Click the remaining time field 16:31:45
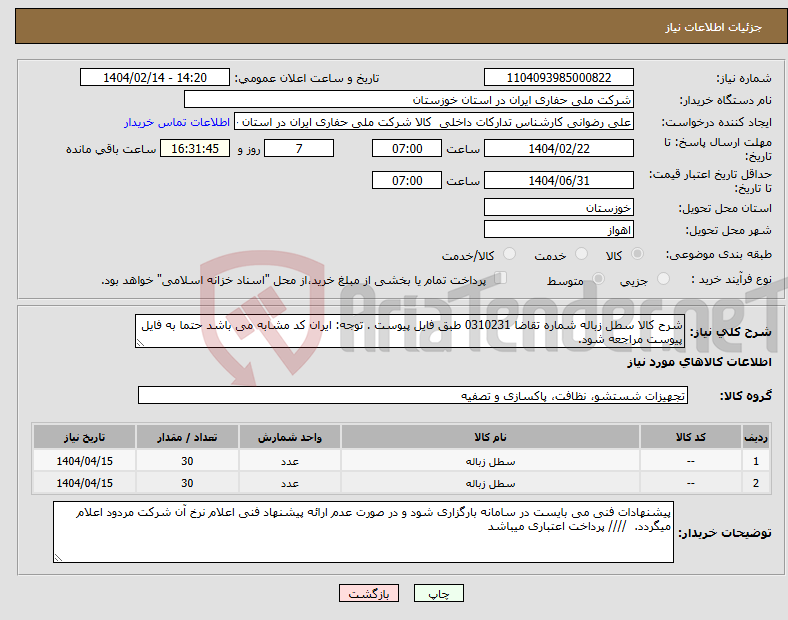 click(195, 148)
